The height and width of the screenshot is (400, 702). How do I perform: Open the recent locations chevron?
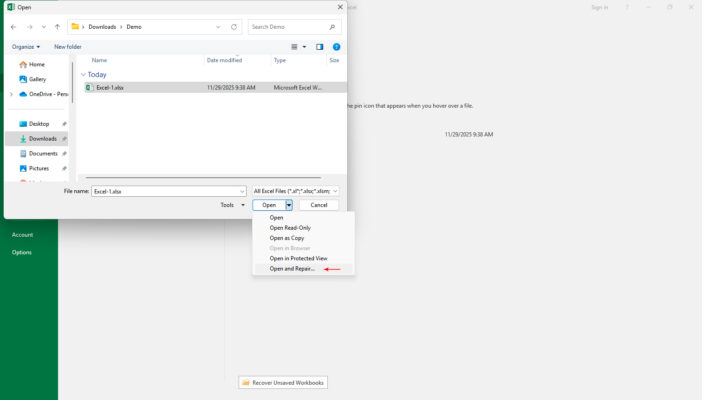point(43,27)
